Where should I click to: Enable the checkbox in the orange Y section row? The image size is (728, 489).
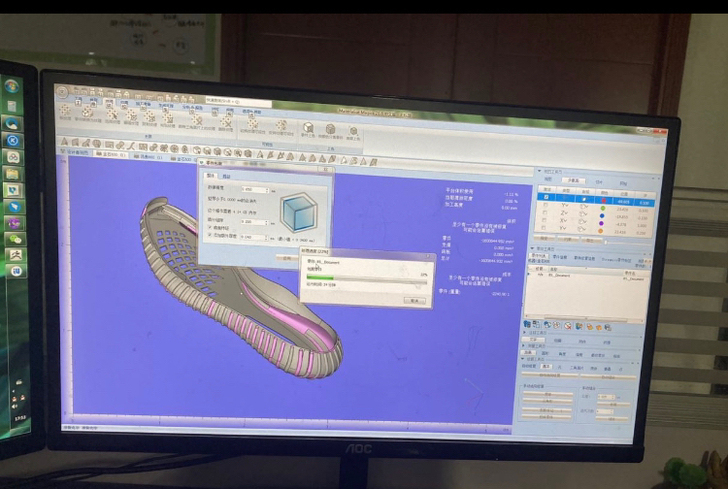click(x=544, y=228)
